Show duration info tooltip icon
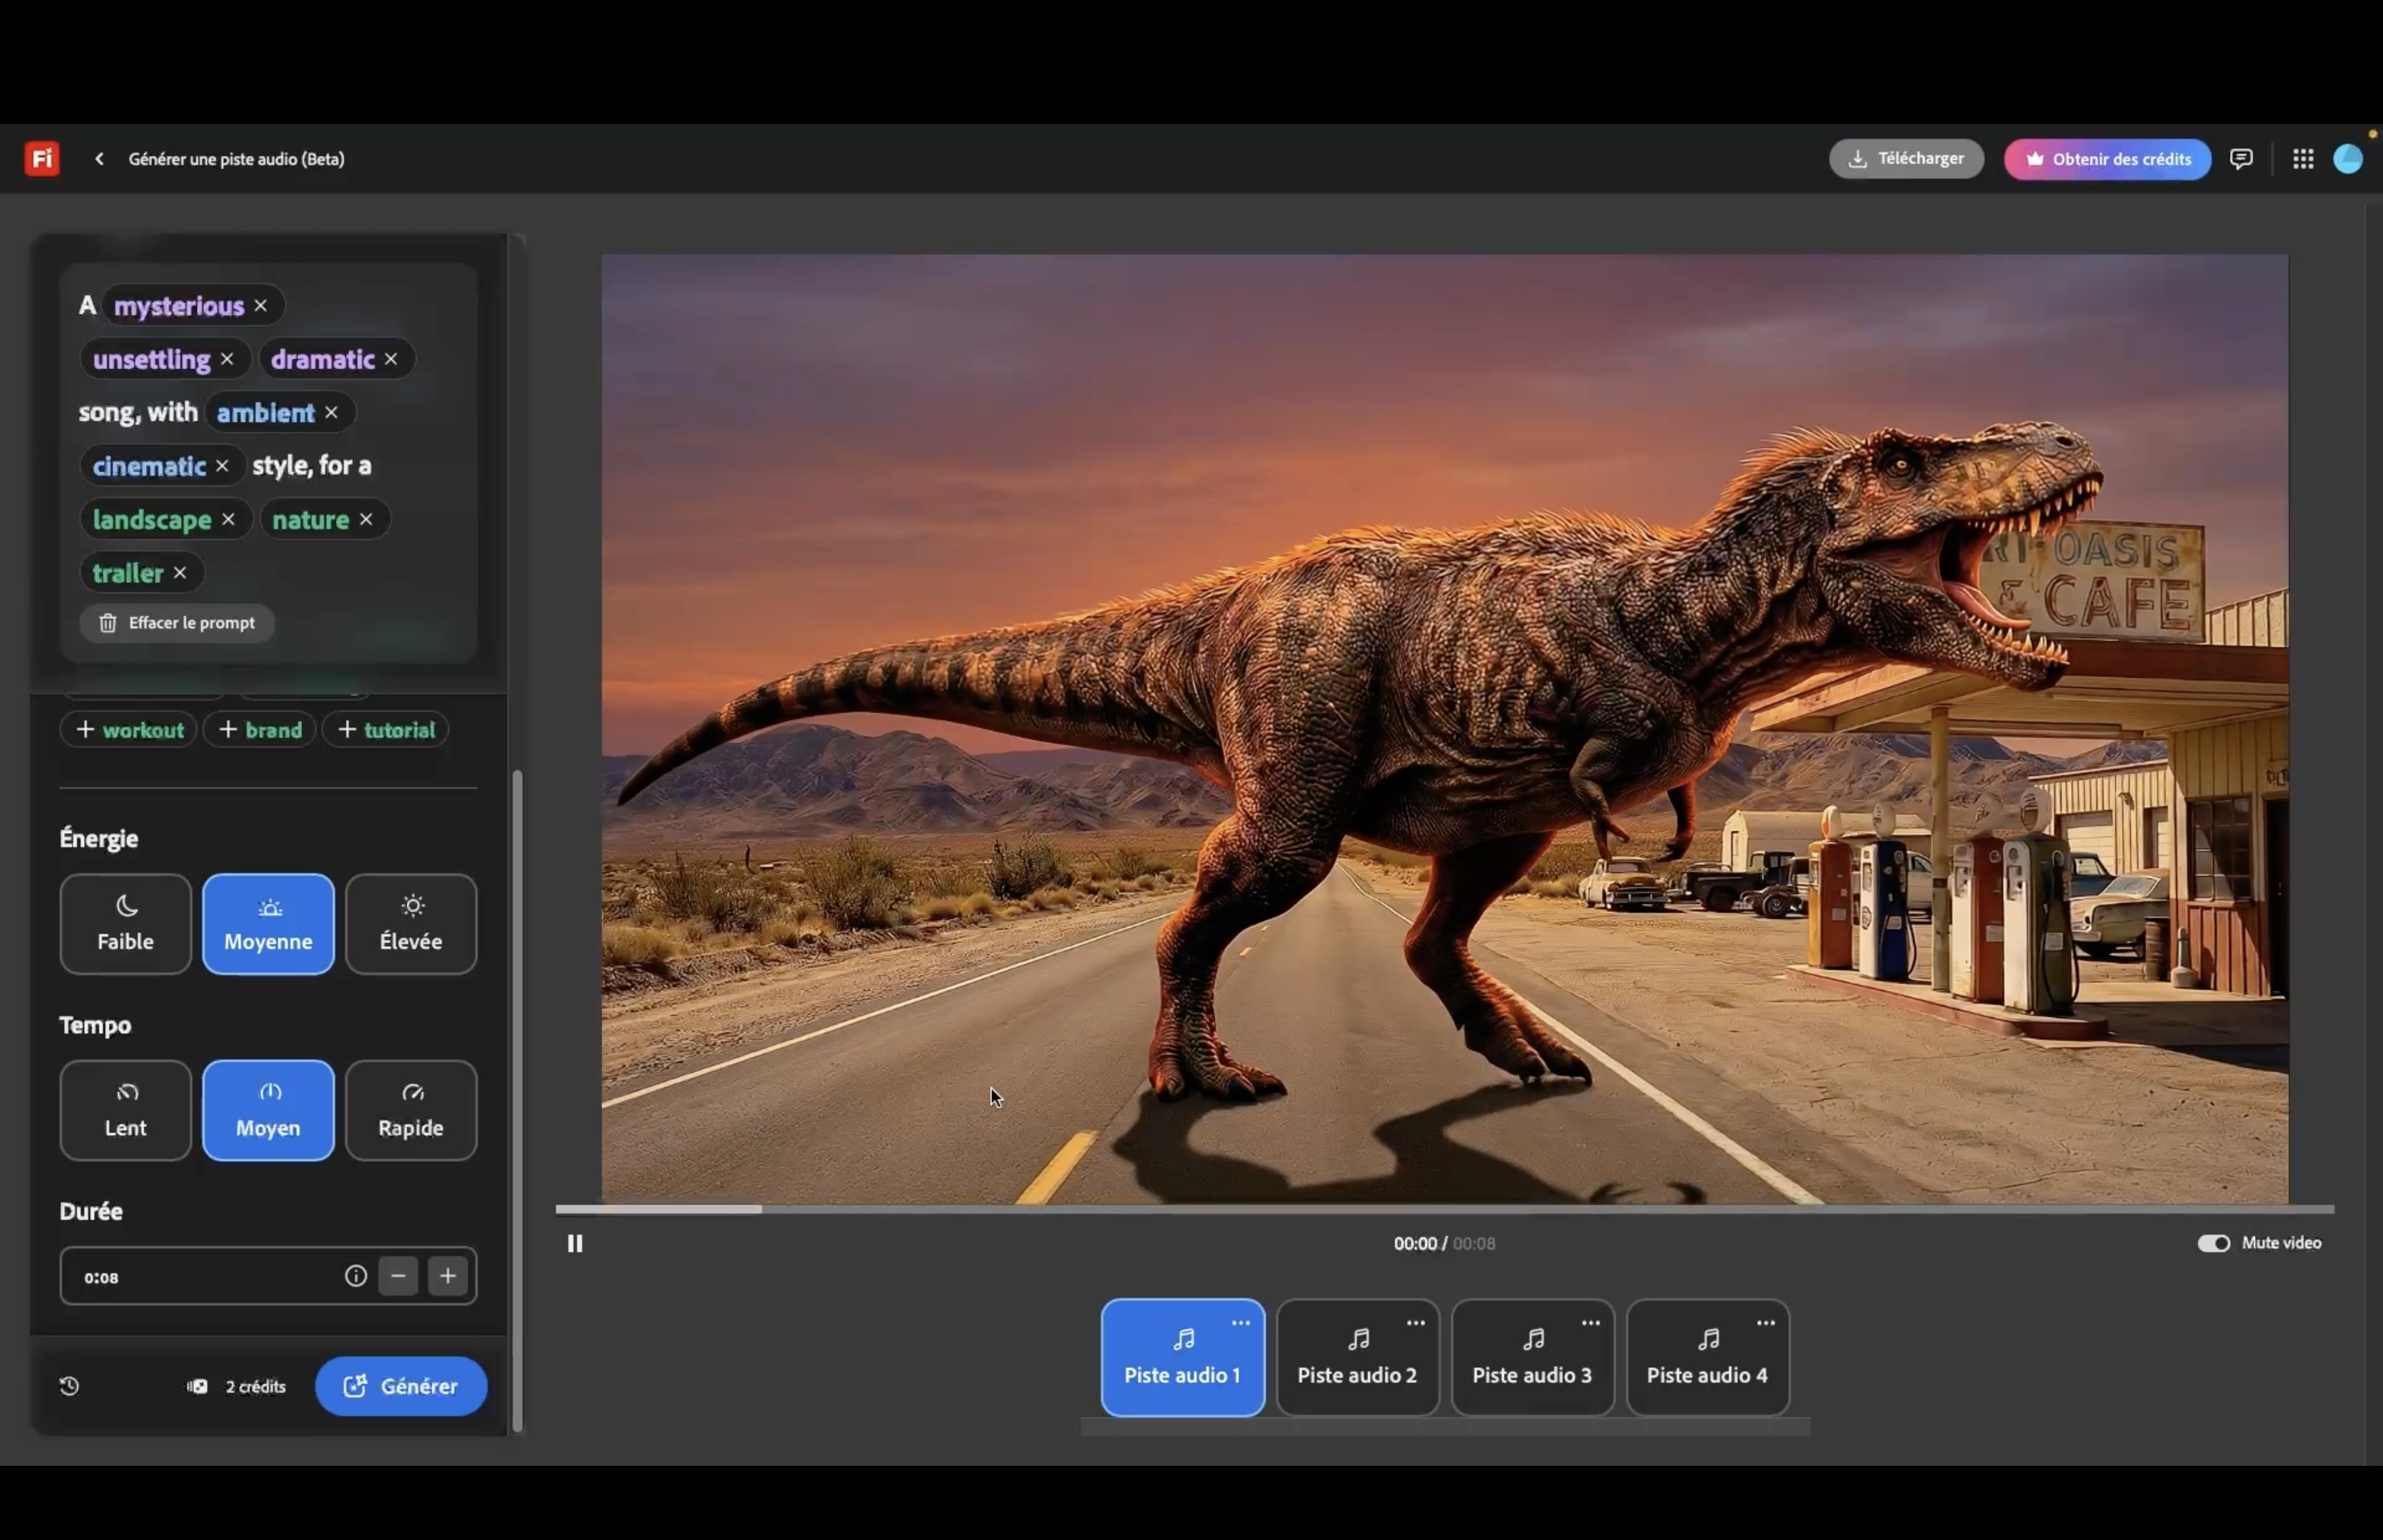Image resolution: width=2383 pixels, height=1540 pixels. click(355, 1276)
